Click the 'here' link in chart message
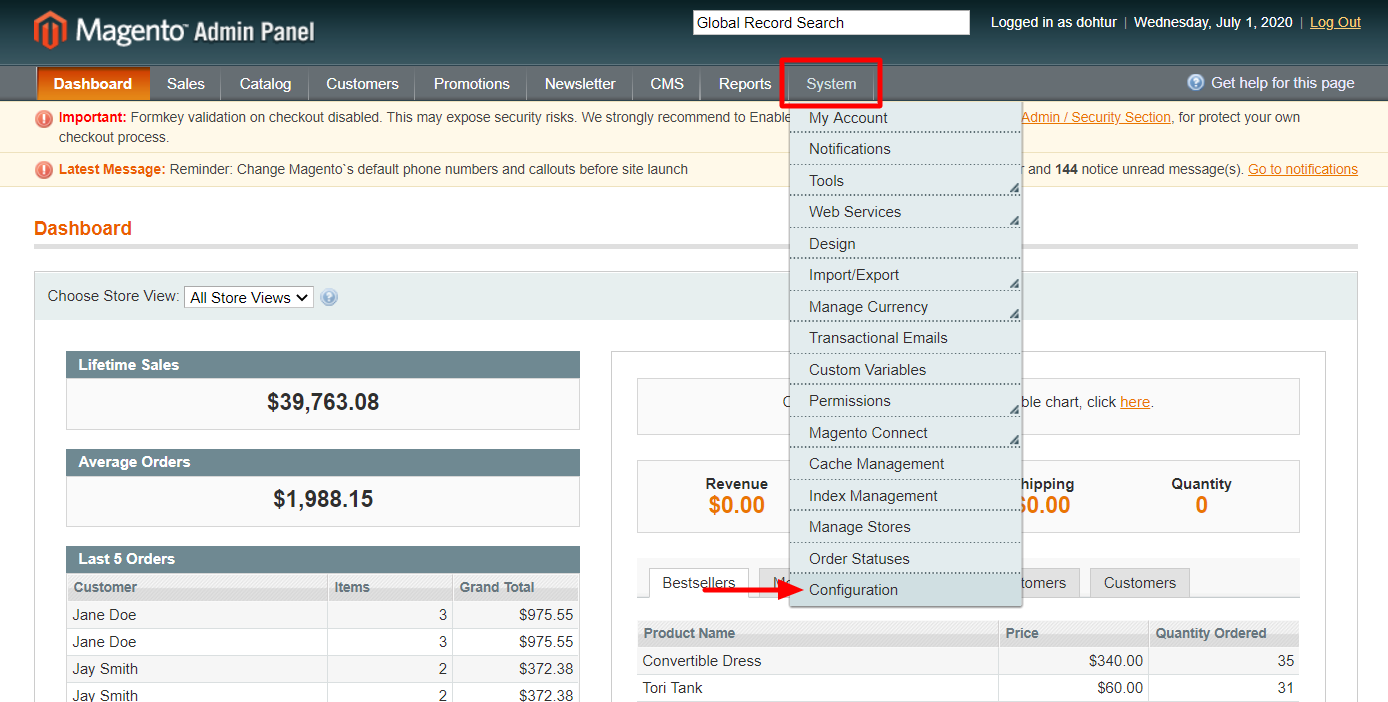 click(x=1135, y=402)
